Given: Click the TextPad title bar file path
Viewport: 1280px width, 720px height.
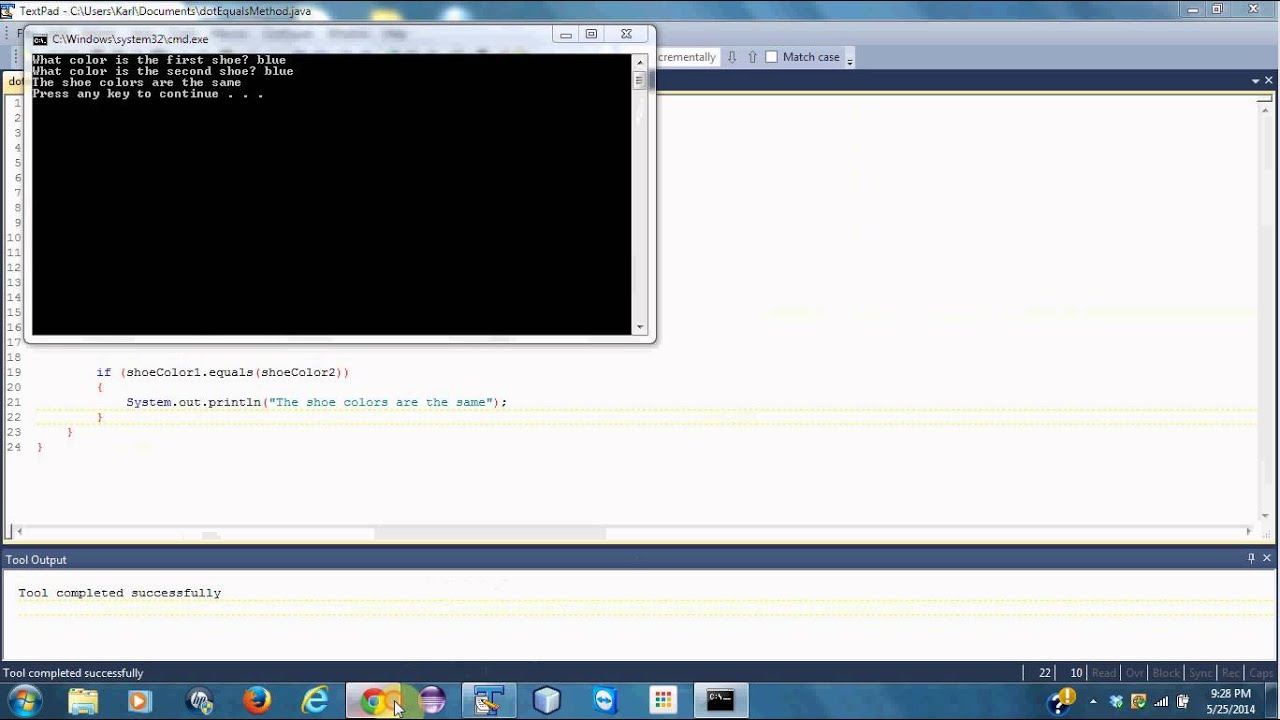Looking at the screenshot, I should [x=190, y=11].
